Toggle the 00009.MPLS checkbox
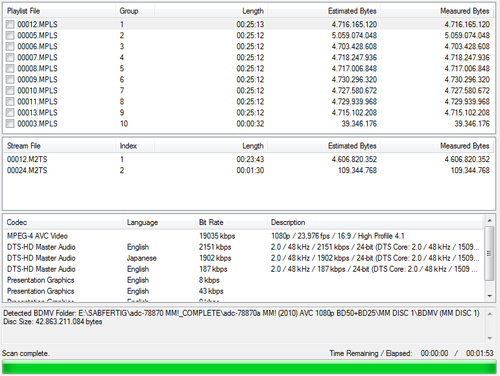This screenshot has height=376, width=500. 10,79
